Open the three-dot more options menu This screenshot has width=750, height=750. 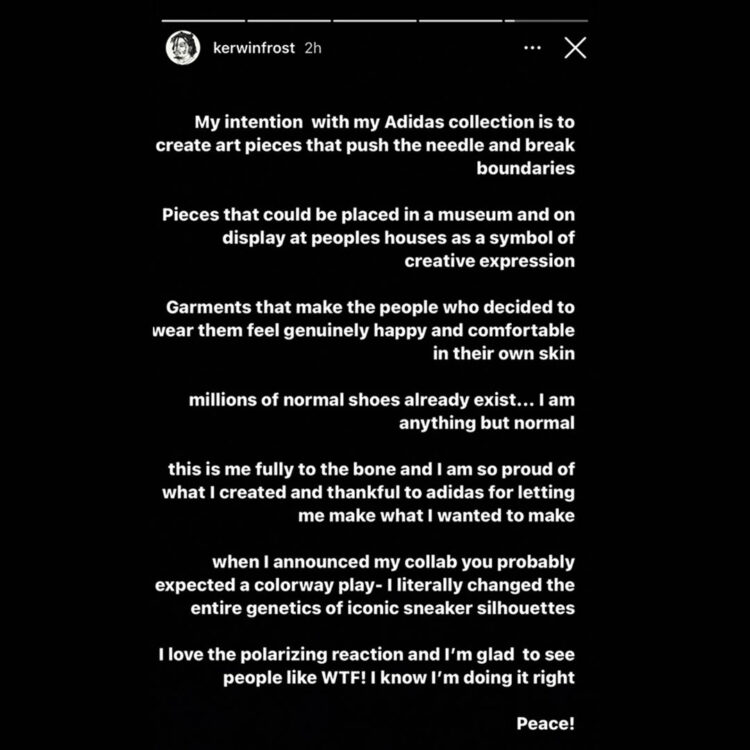tap(532, 48)
